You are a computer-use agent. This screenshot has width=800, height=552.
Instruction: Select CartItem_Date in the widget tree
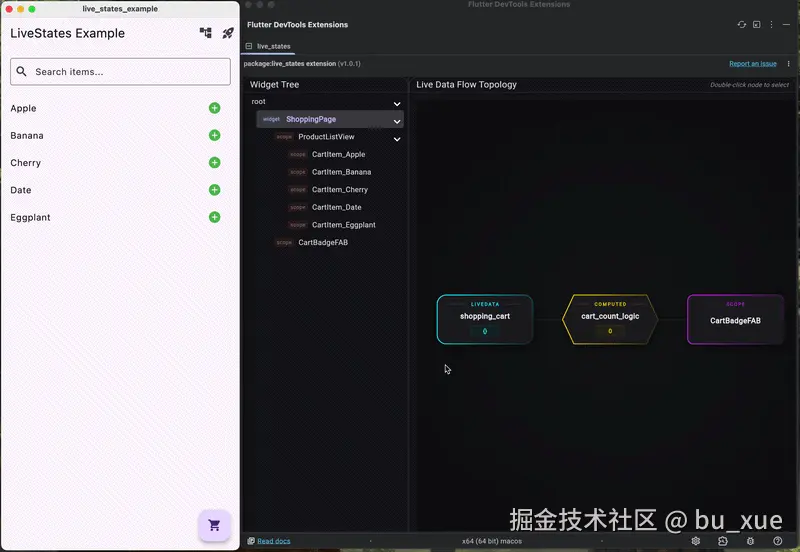click(x=336, y=207)
